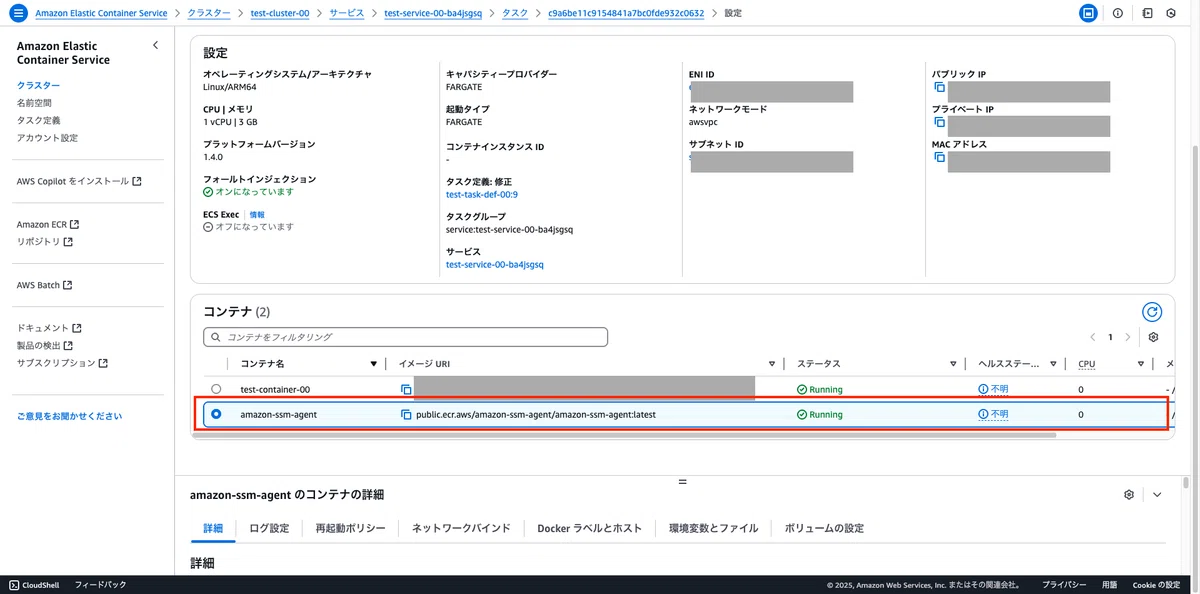
Task: Collapse the ECS side navigation
Action: [155, 46]
